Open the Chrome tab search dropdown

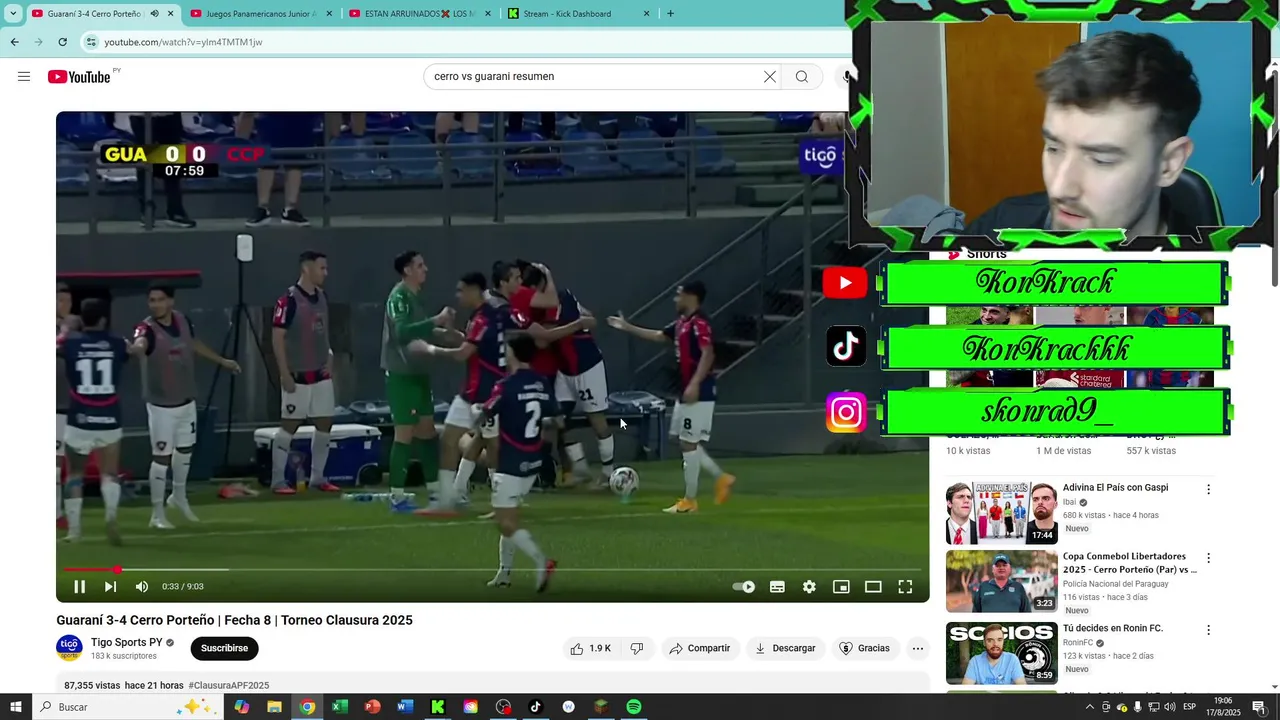pyautogui.click(x=13, y=14)
